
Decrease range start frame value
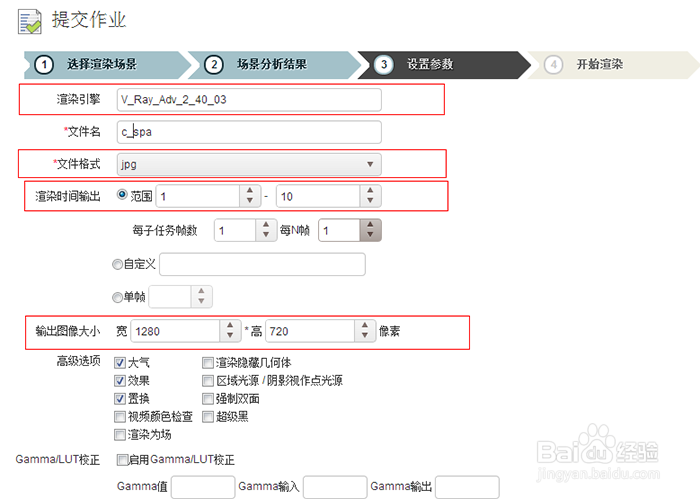point(250,201)
